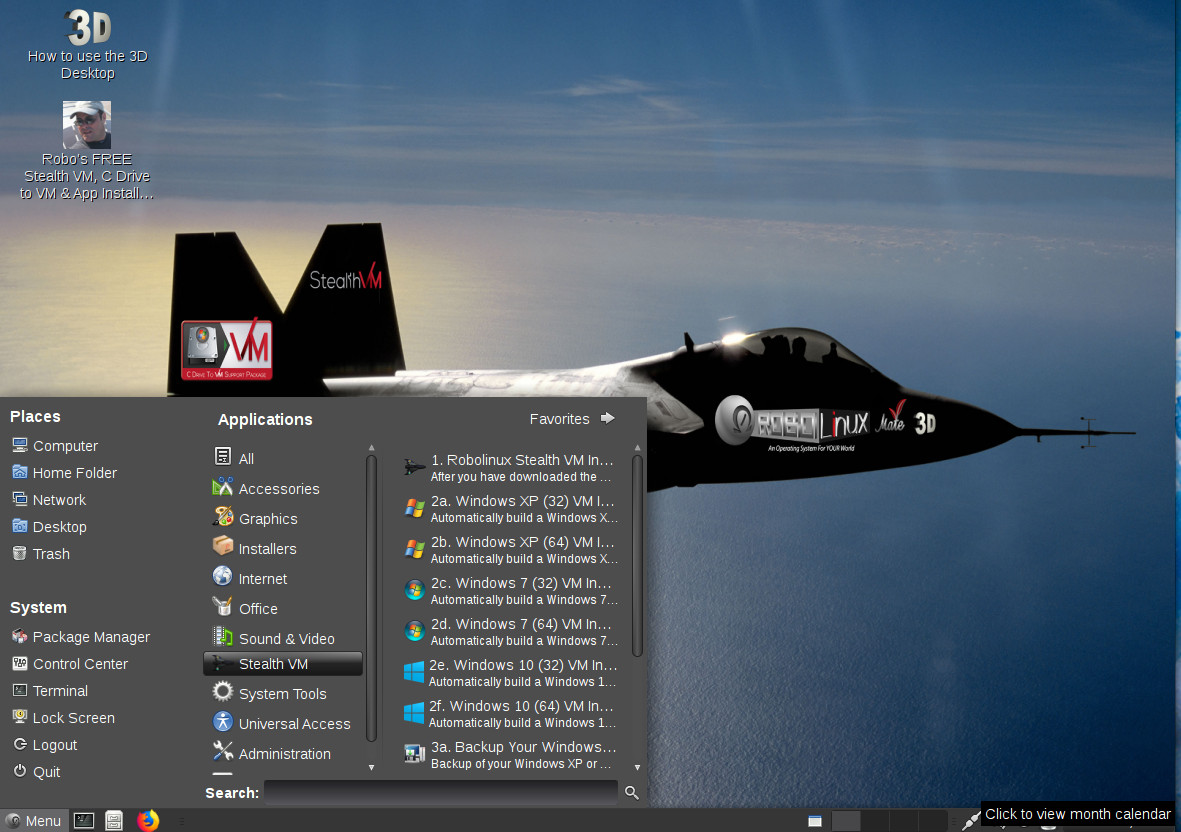Click Quit in System list

pos(36,773)
